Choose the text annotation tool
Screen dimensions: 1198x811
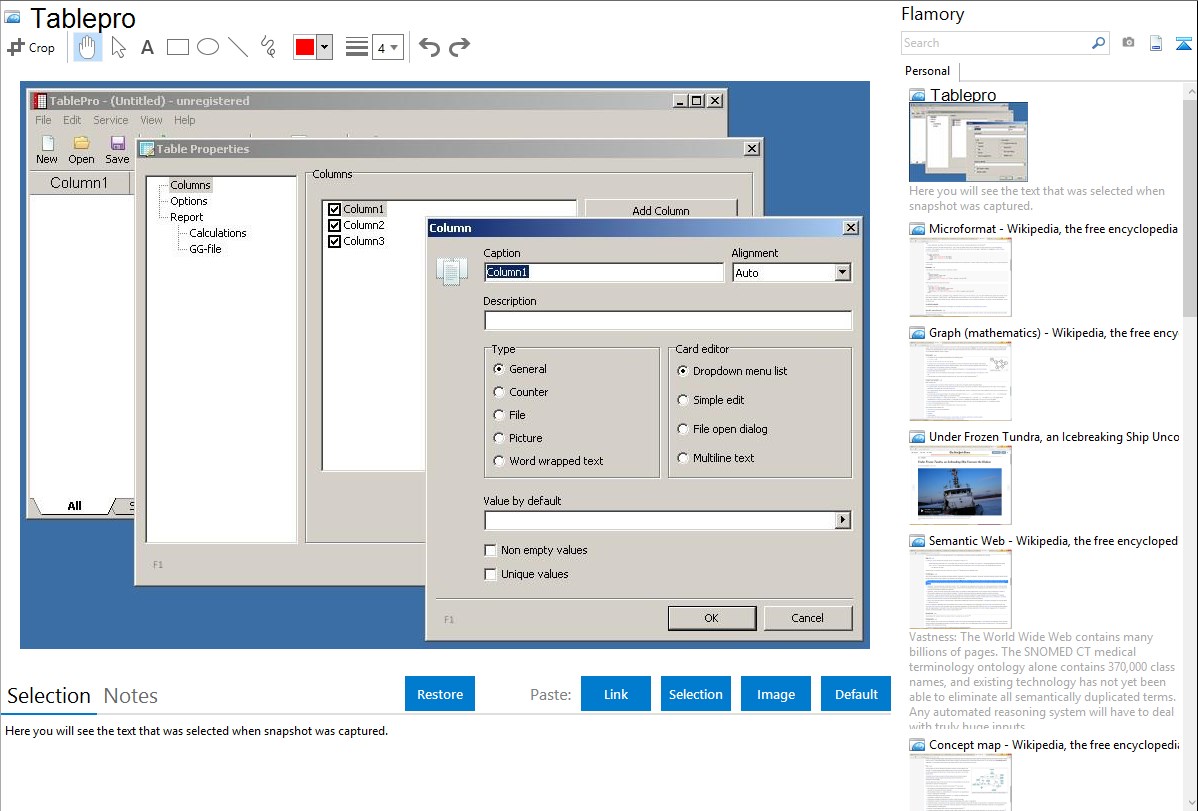[x=147, y=47]
